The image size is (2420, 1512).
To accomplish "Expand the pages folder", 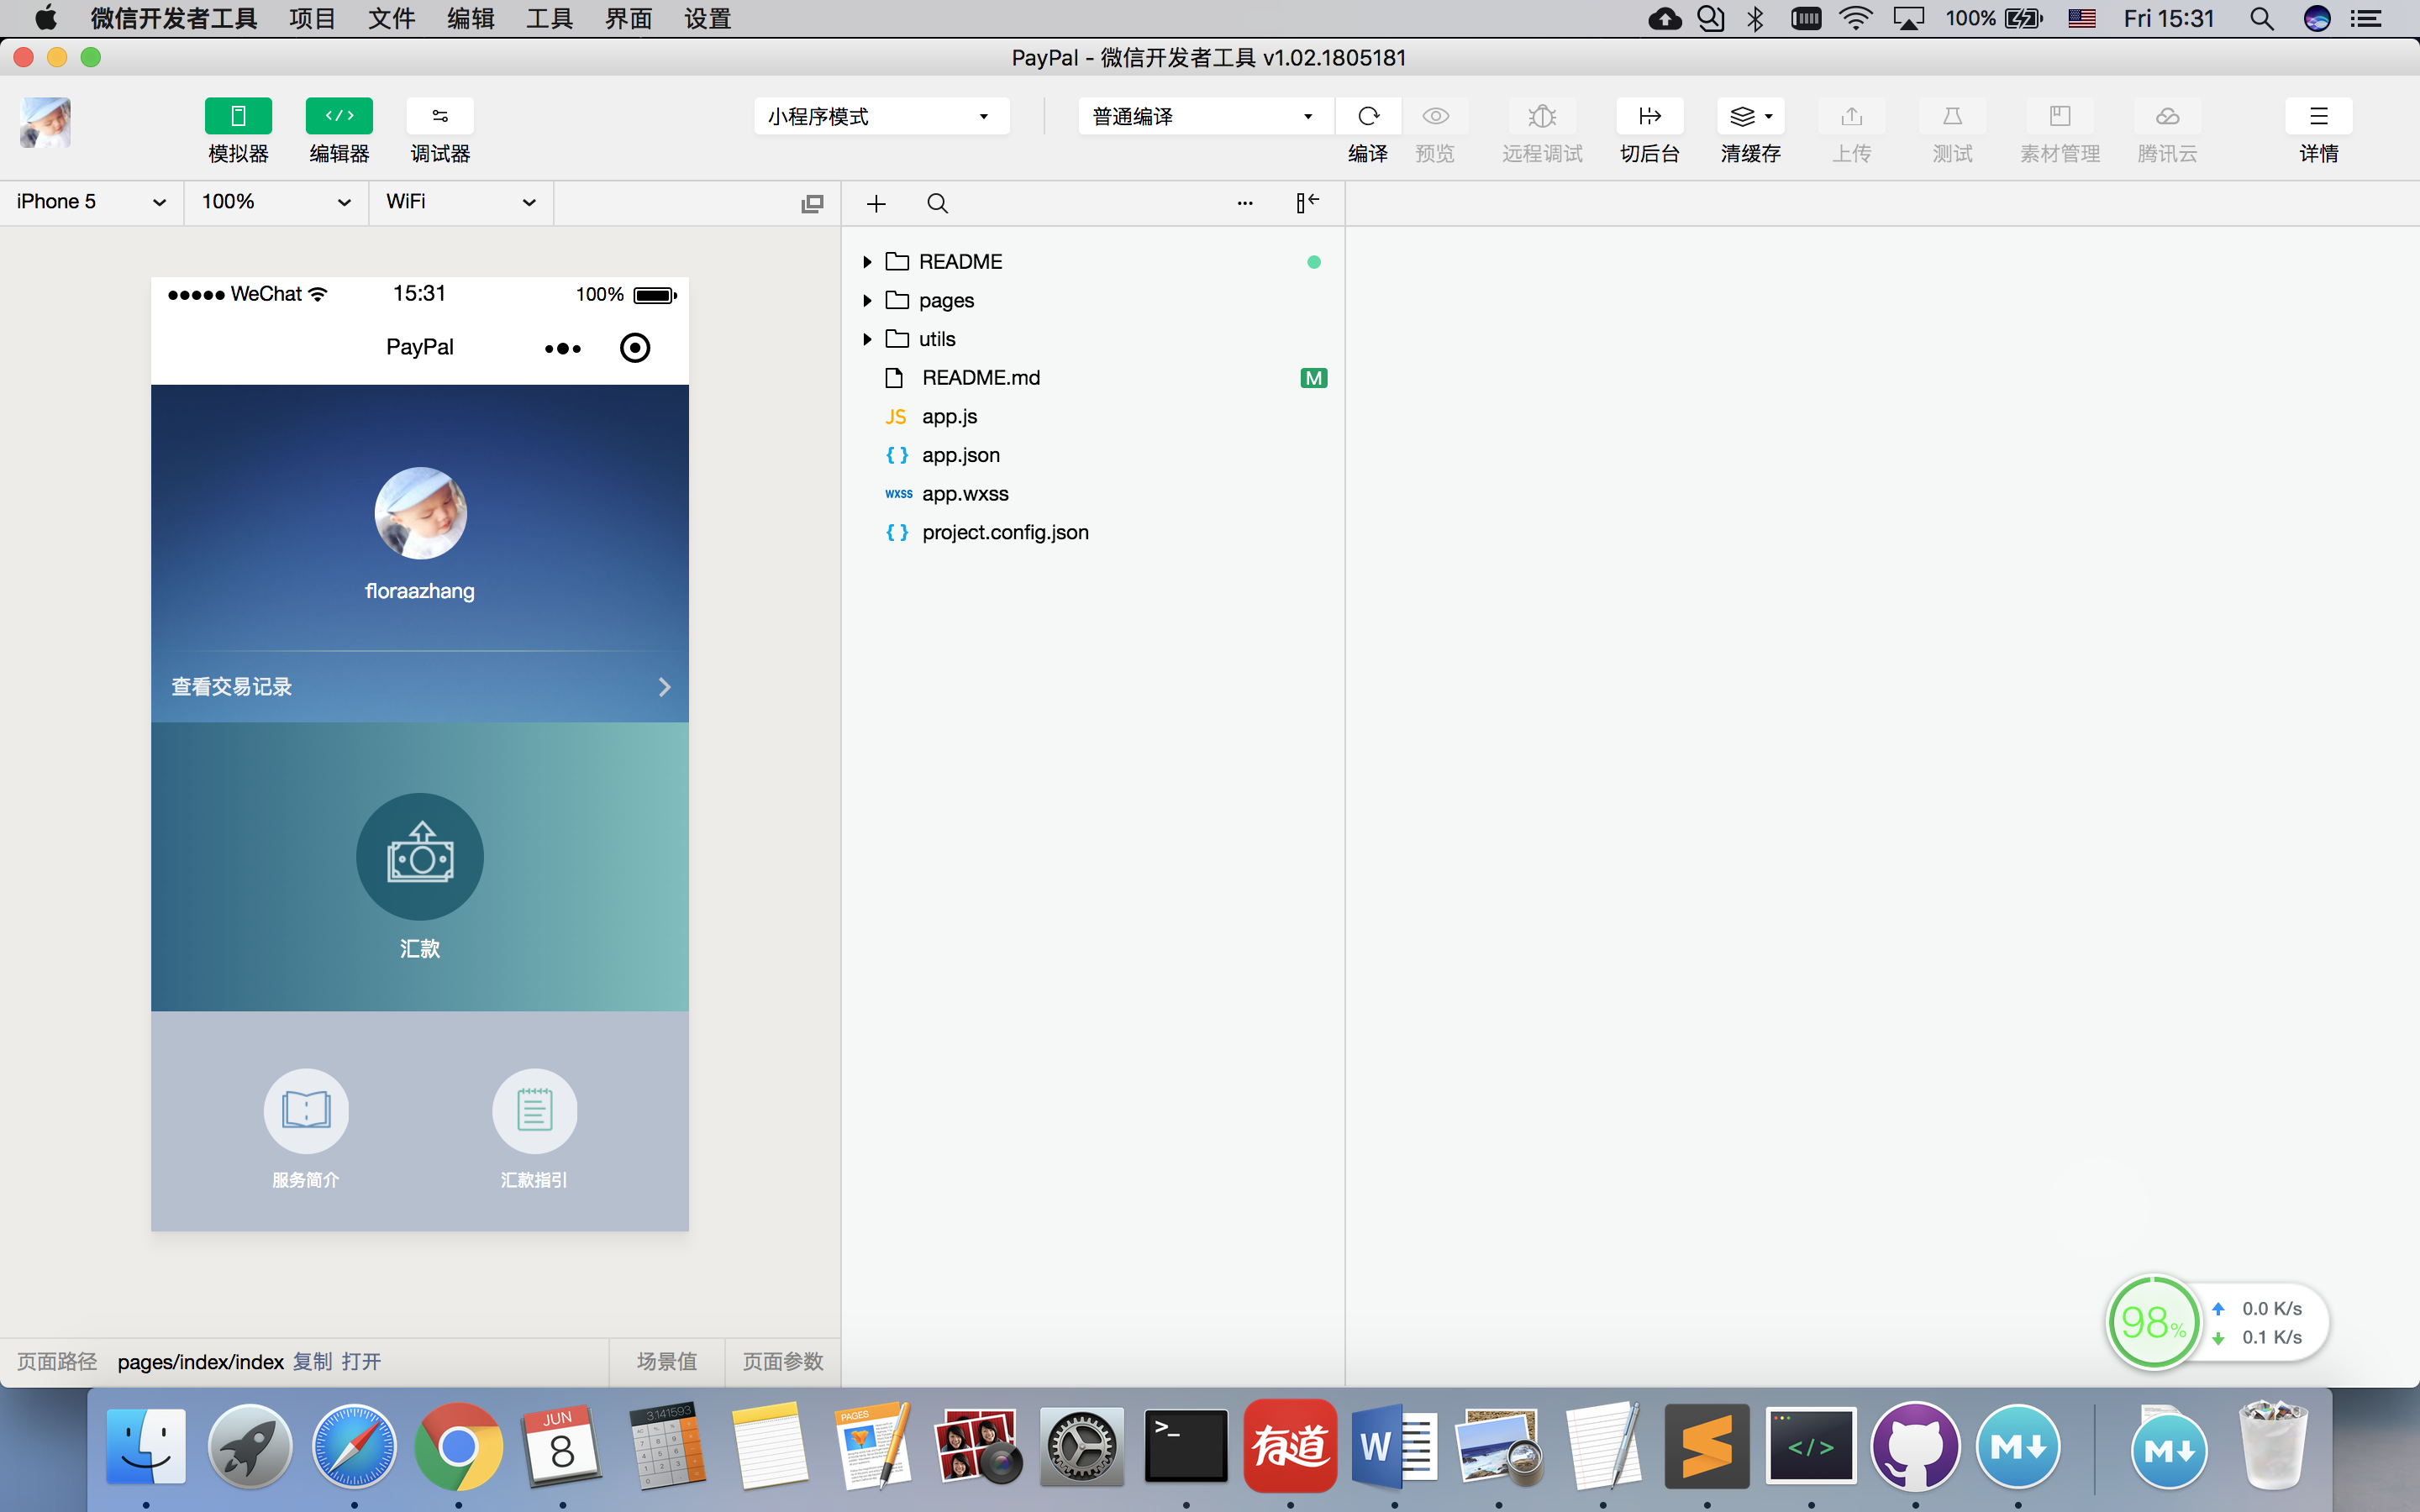I will pos(867,301).
